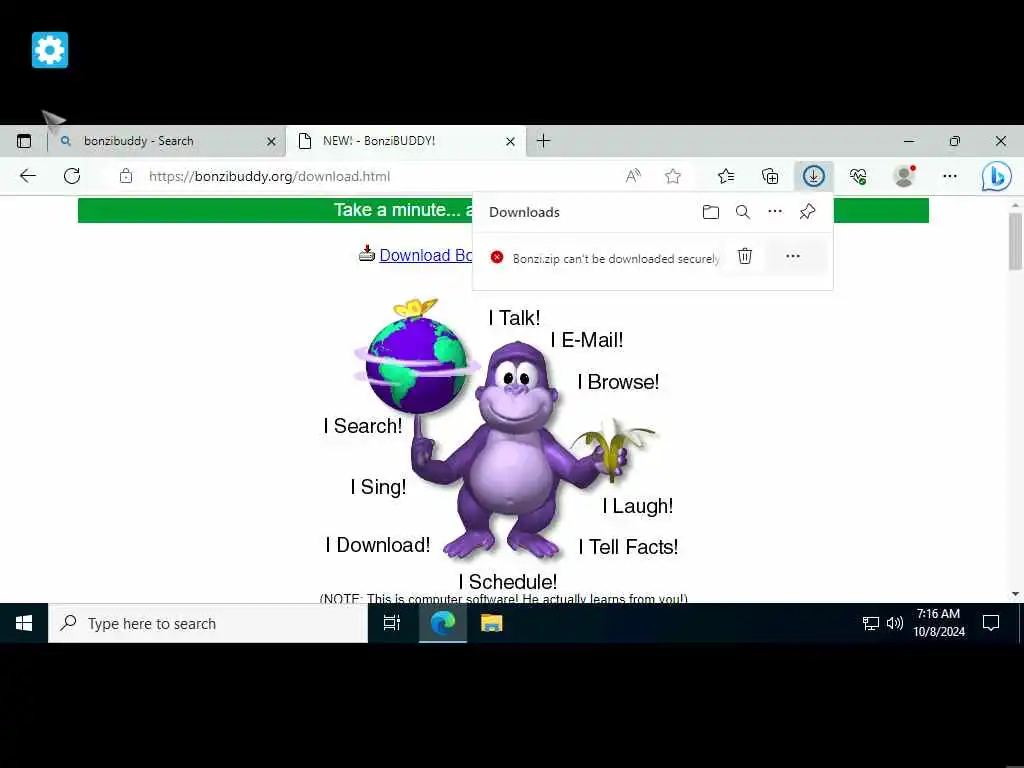Click the green Take a minute banner
Image resolution: width=1024 pixels, height=768 pixels.
pos(274,210)
